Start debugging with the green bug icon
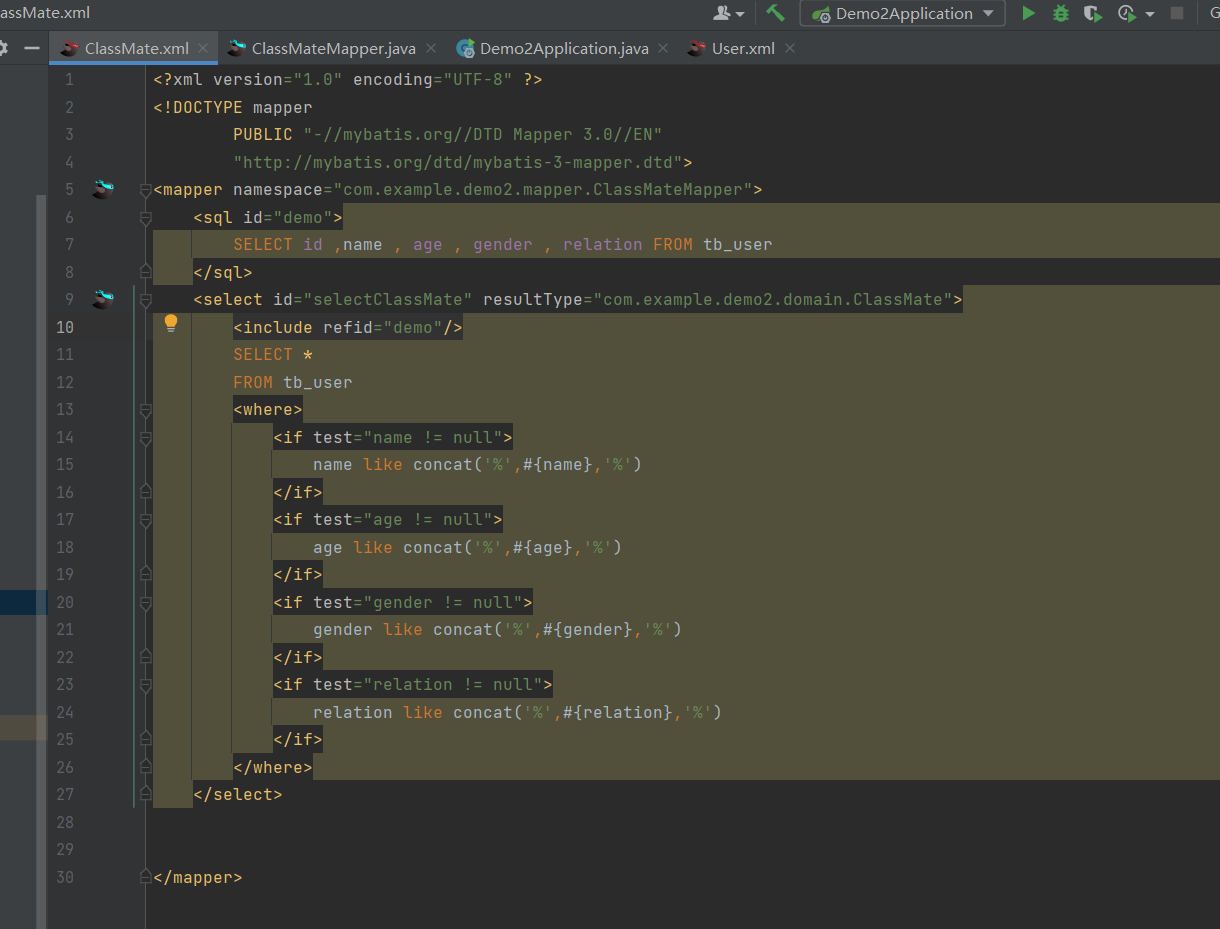Image resolution: width=1220 pixels, height=929 pixels. coord(1061,13)
